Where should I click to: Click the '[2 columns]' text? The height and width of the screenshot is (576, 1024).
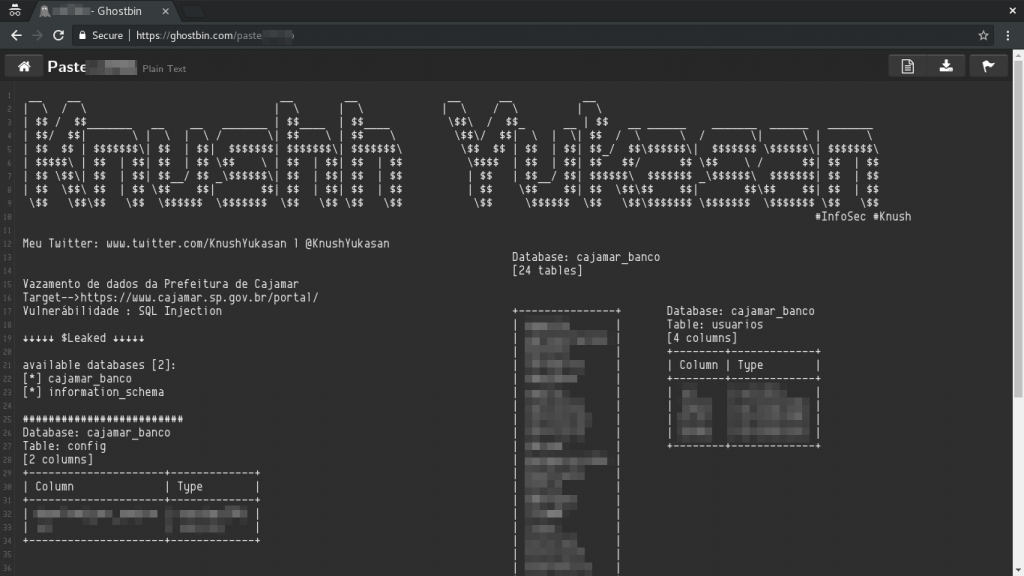(58, 460)
